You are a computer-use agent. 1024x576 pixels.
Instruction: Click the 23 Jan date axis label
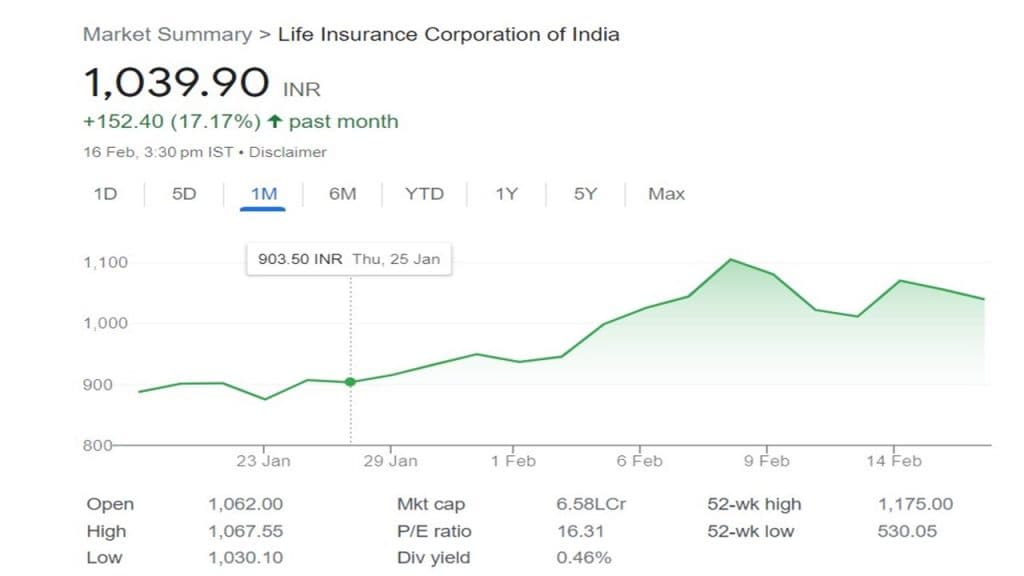(263, 461)
